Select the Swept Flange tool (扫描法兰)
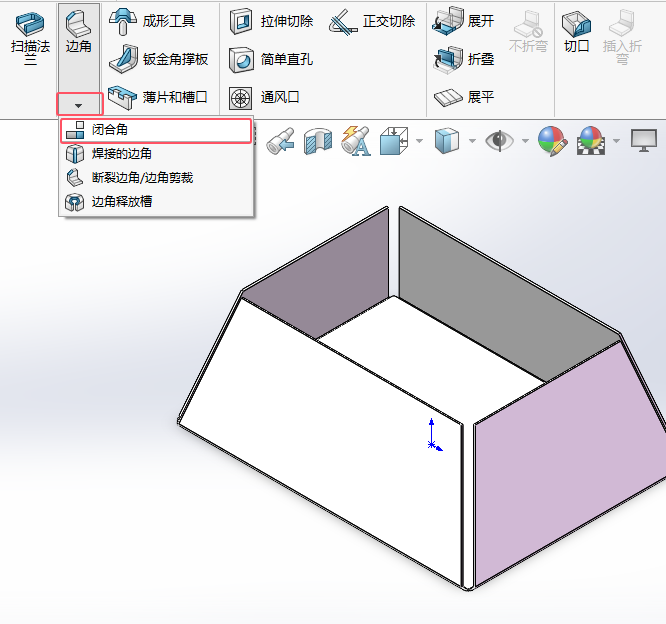The height and width of the screenshot is (624, 666). pyautogui.click(x=30, y=37)
